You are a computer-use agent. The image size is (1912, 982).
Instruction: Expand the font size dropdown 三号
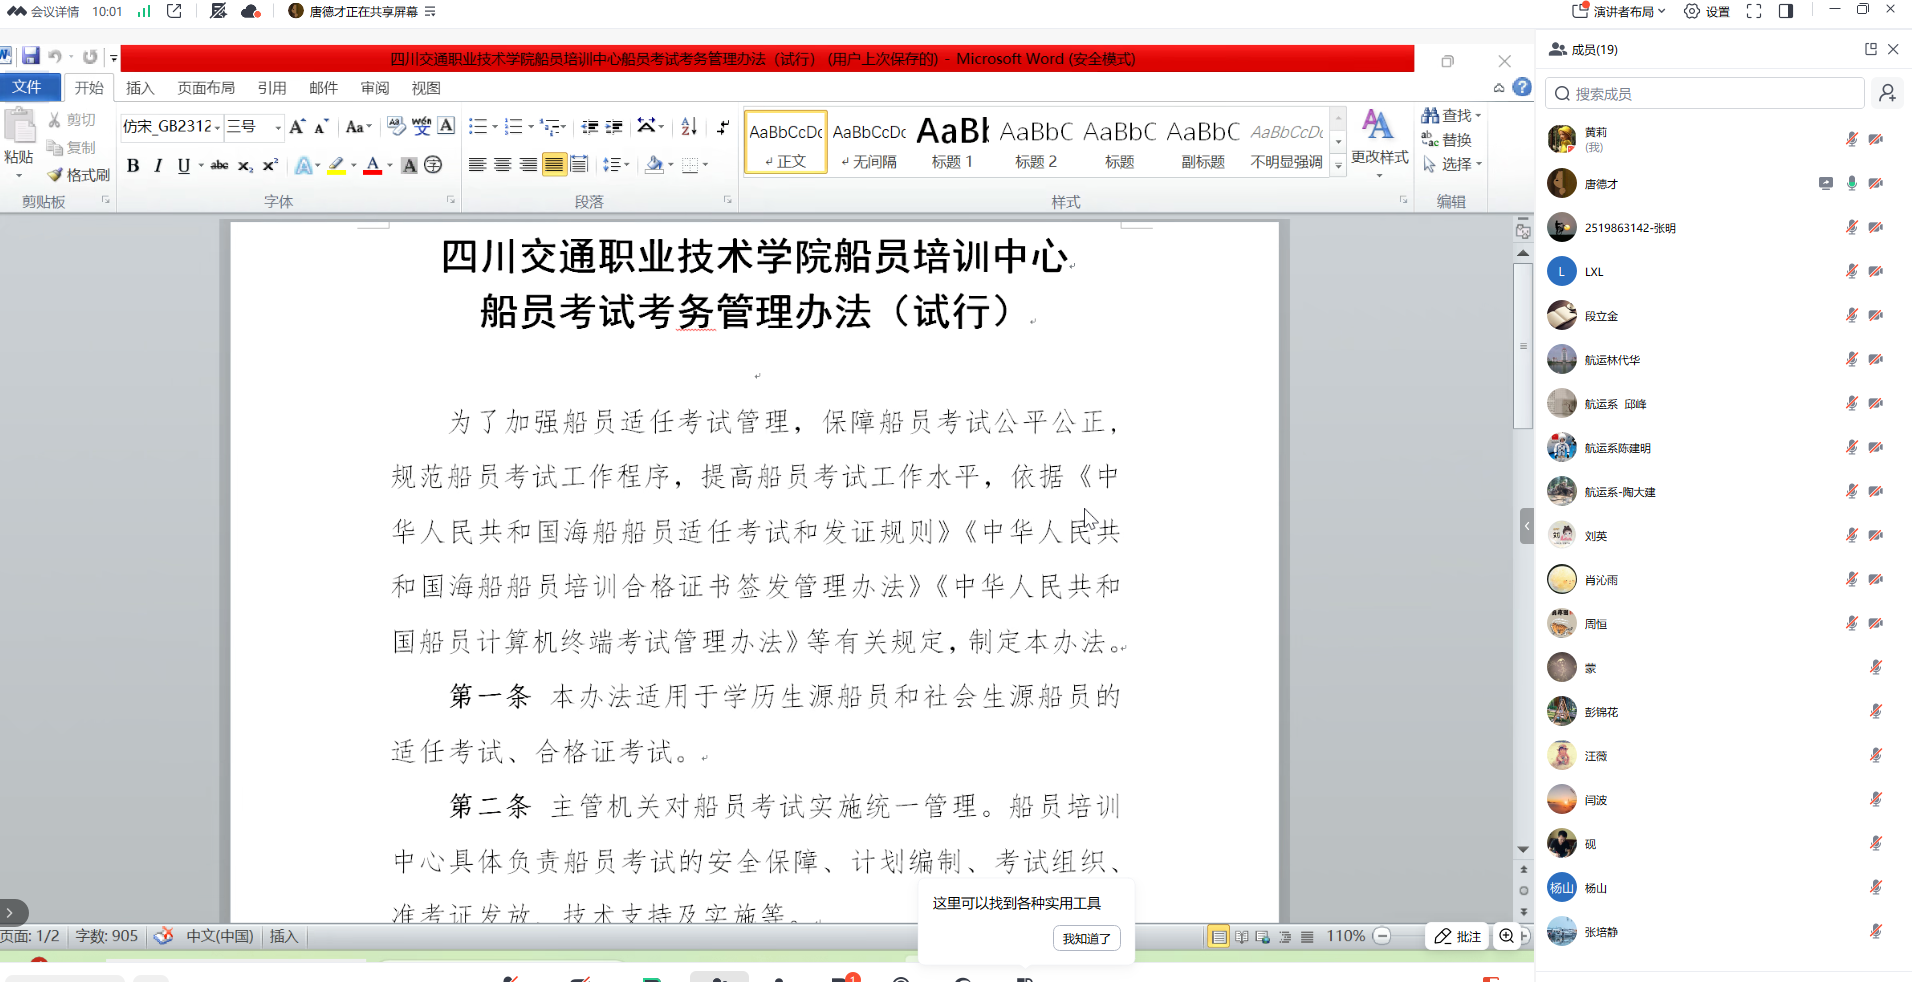[x=277, y=127]
